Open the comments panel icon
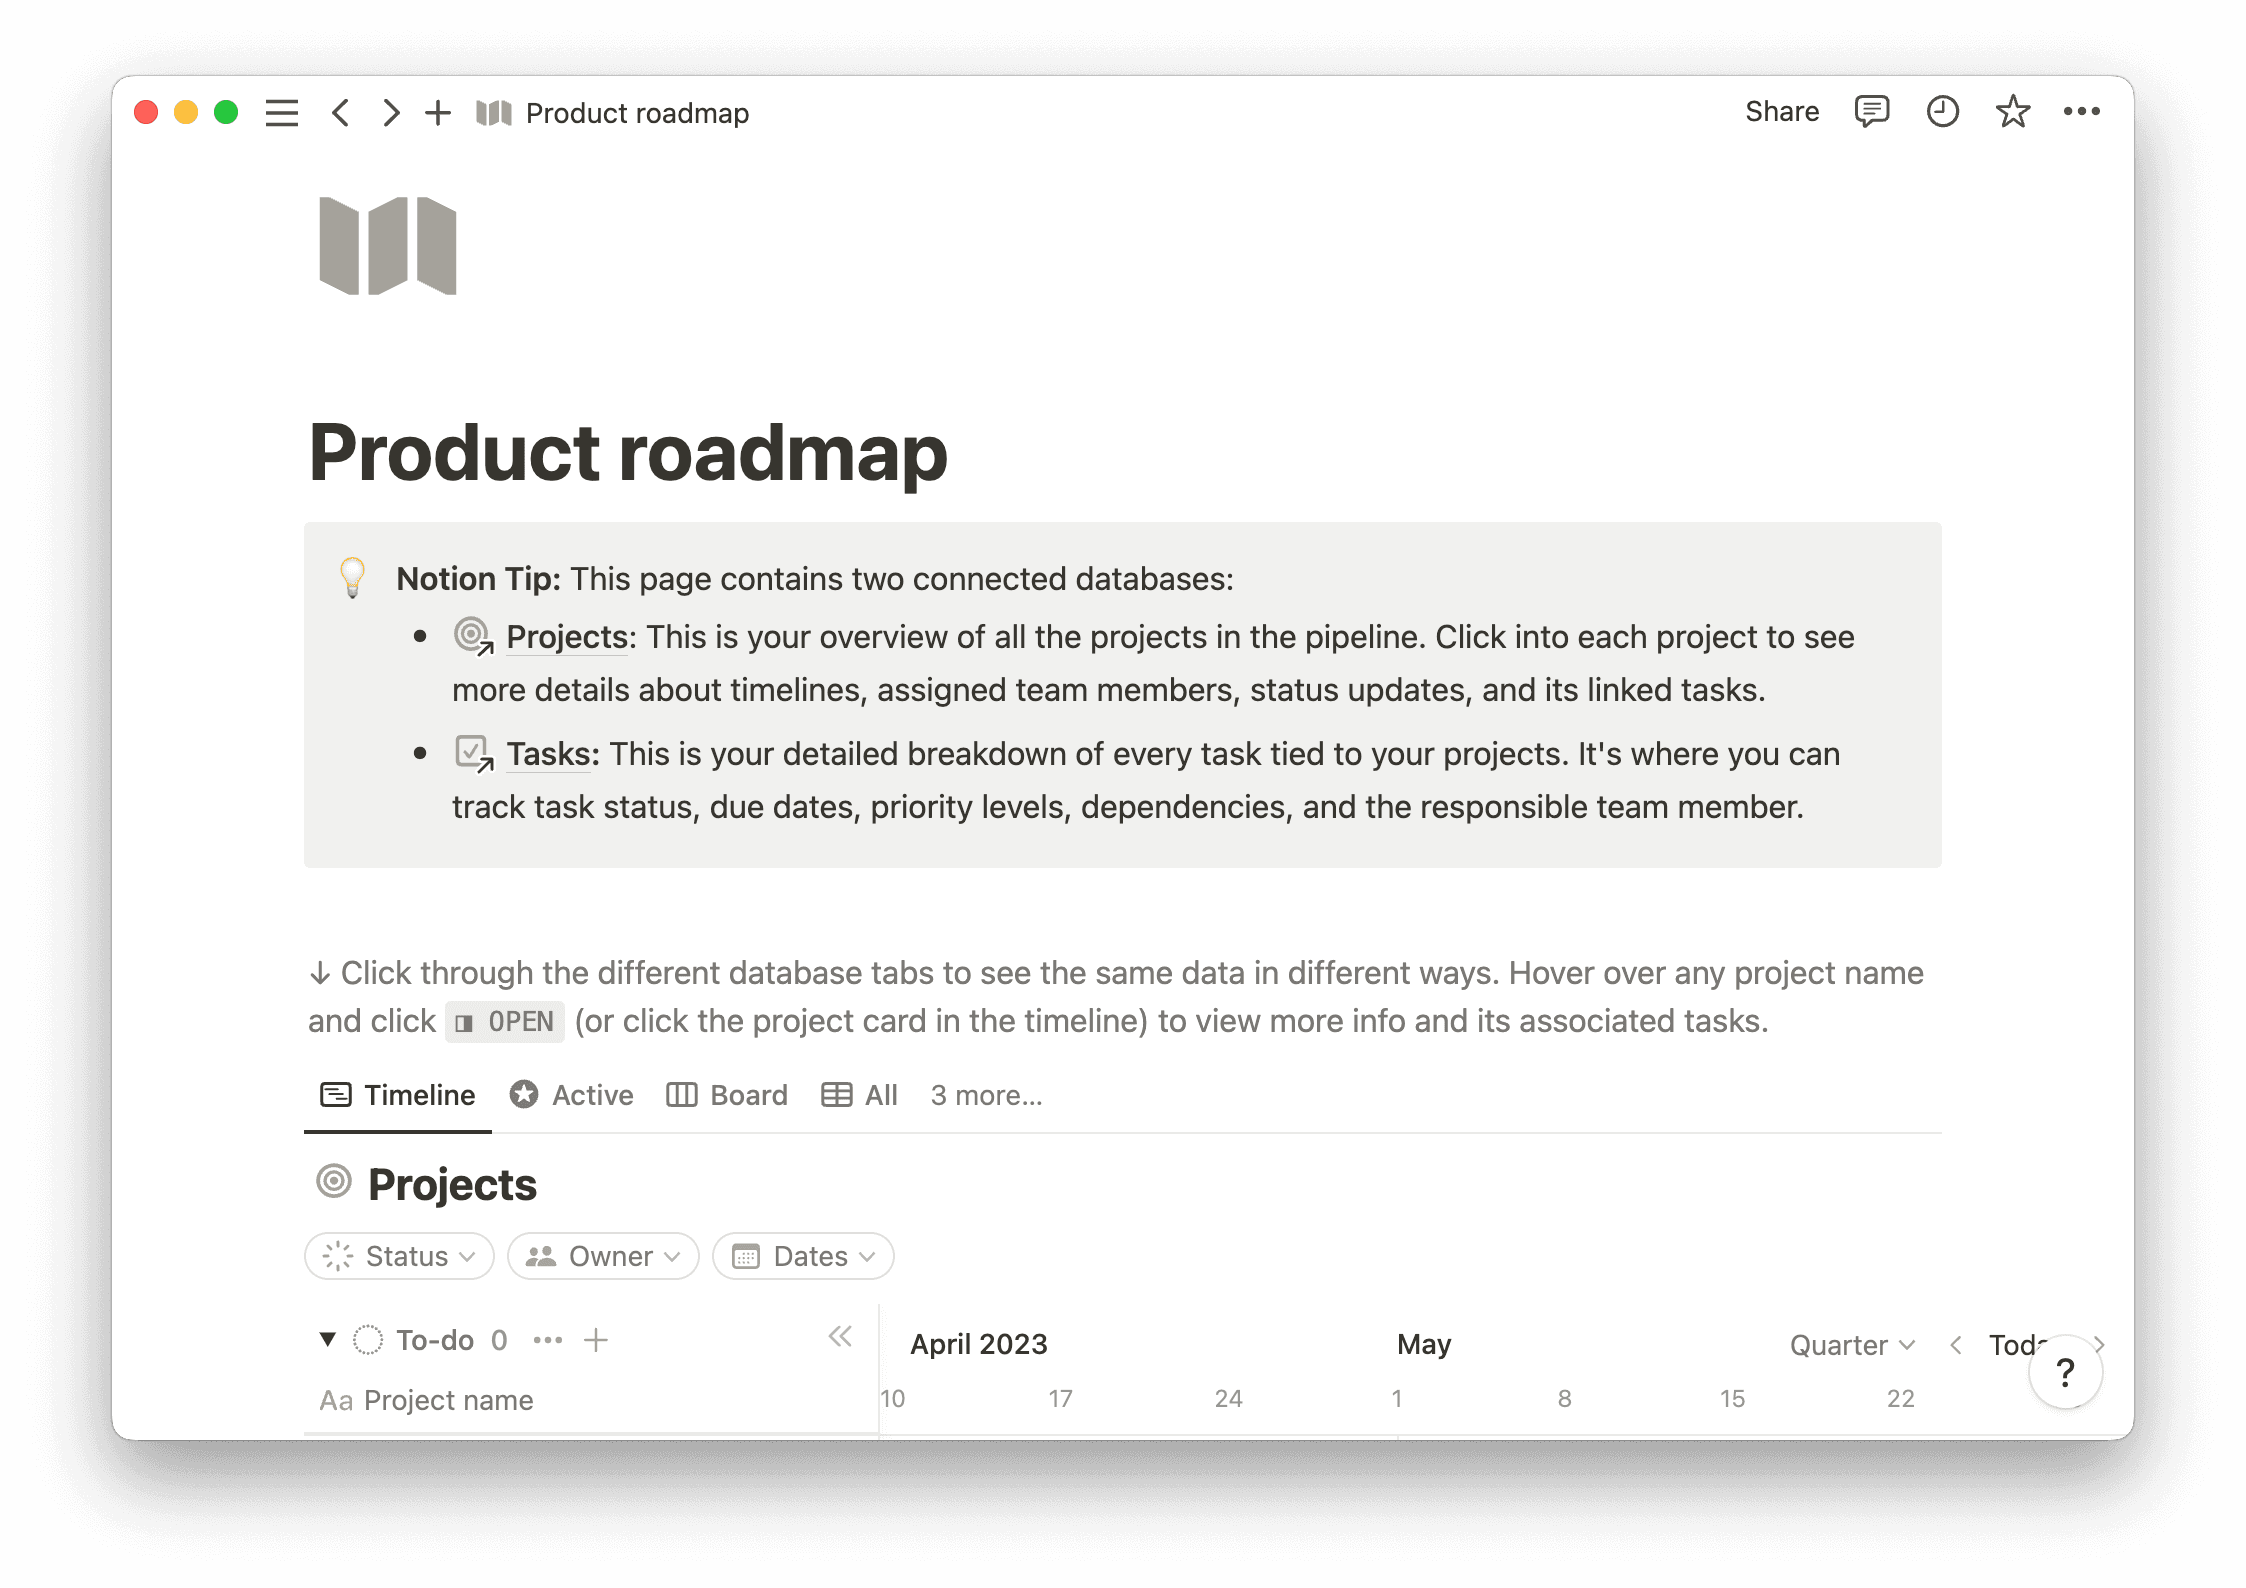This screenshot has height=1588, width=2246. click(1872, 111)
